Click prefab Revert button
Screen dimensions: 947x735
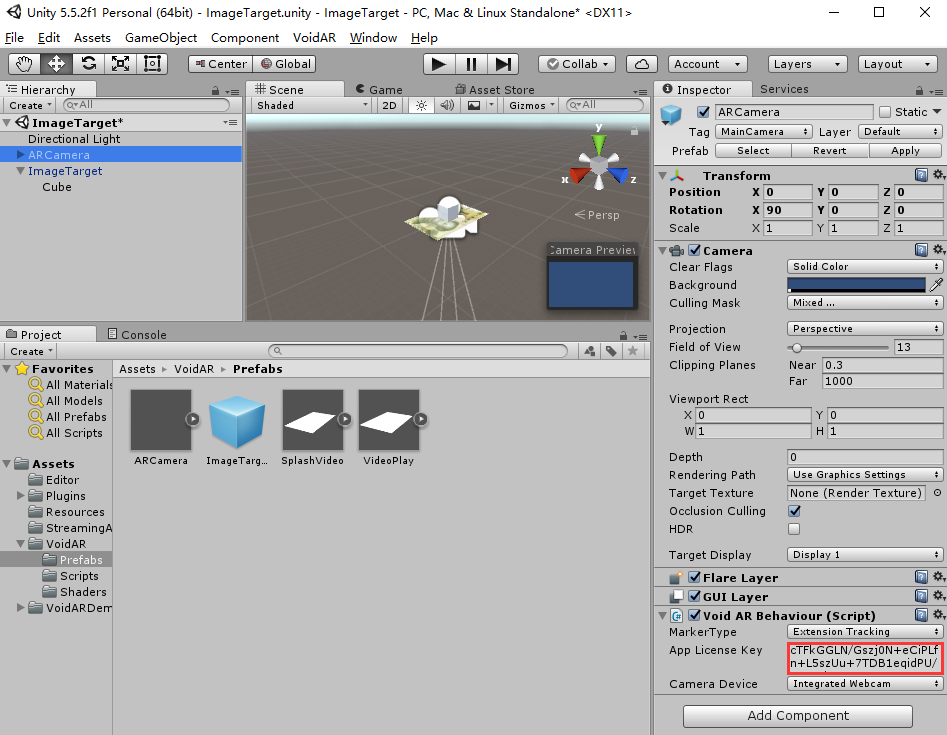click(829, 150)
